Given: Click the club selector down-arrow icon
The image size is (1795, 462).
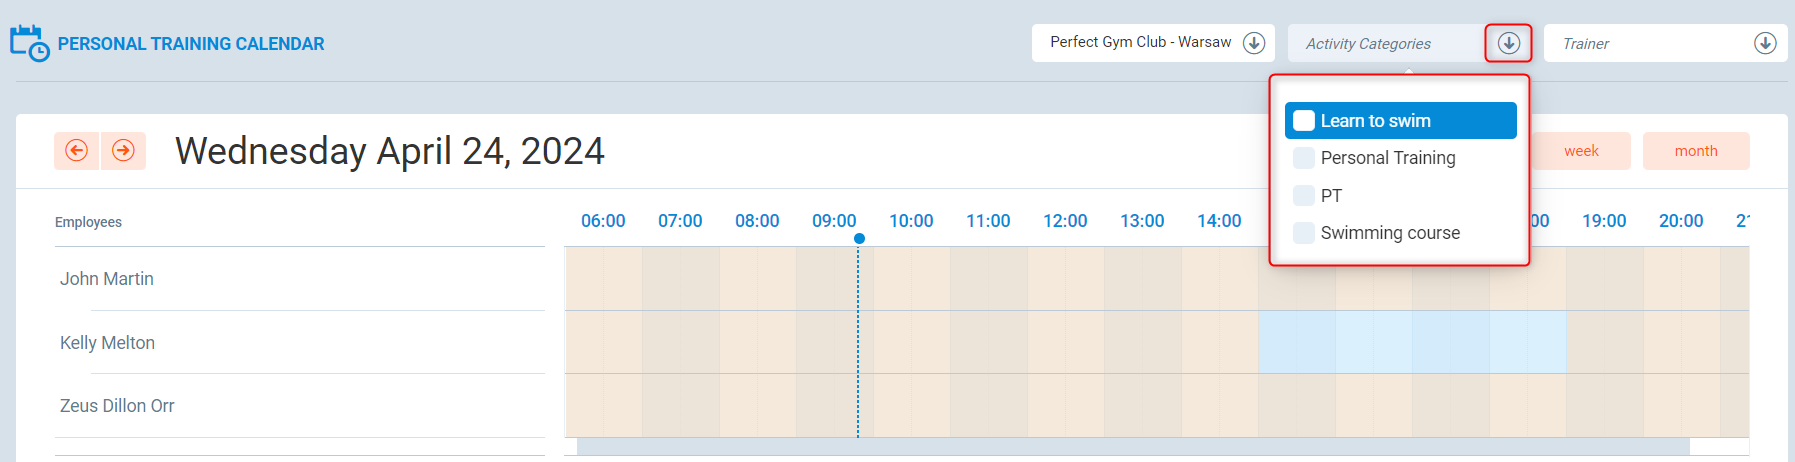Looking at the screenshot, I should pos(1253,43).
